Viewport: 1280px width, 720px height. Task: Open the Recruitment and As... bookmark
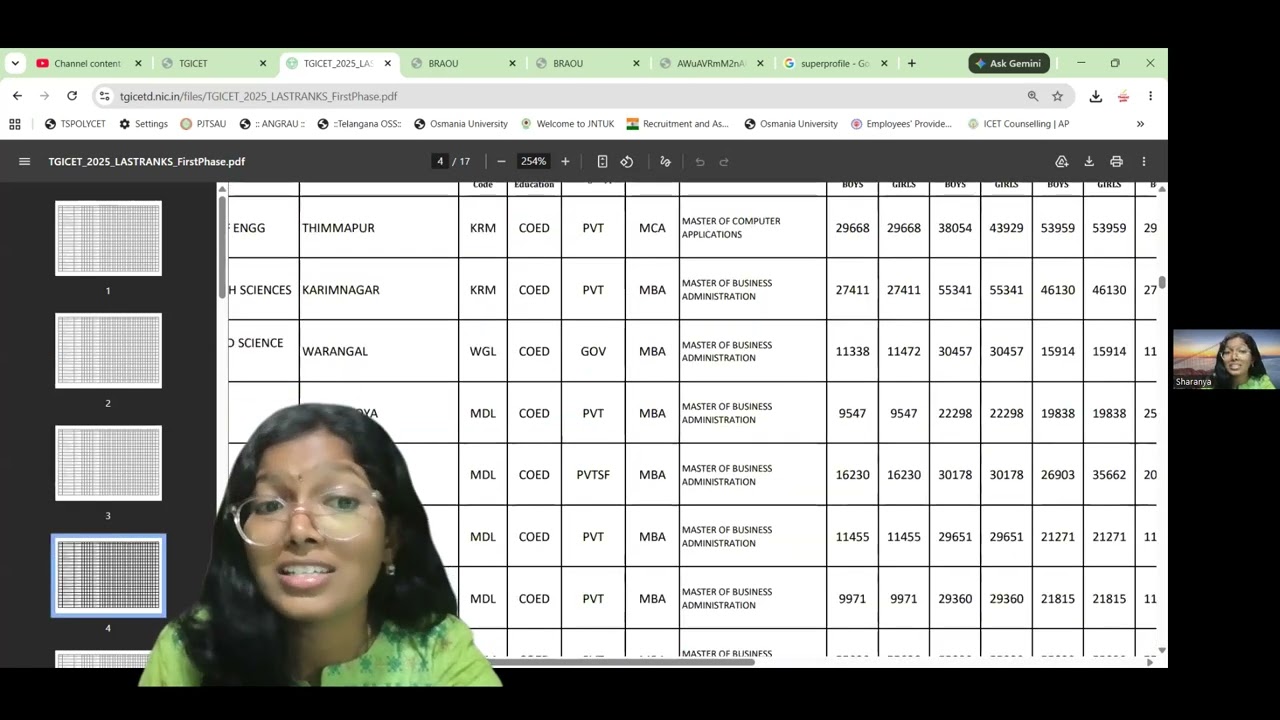(677, 124)
